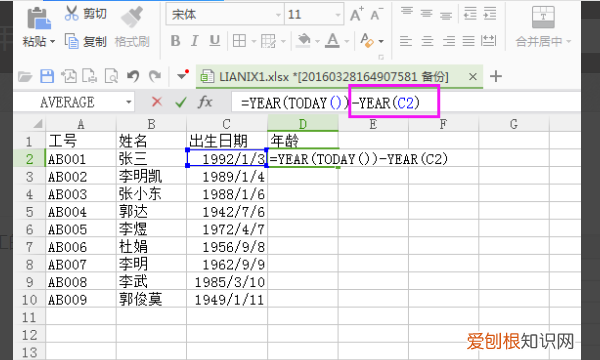The image size is (600, 360).
Task: Open the Name Box dropdown showing AVERAGE
Action: click(129, 102)
